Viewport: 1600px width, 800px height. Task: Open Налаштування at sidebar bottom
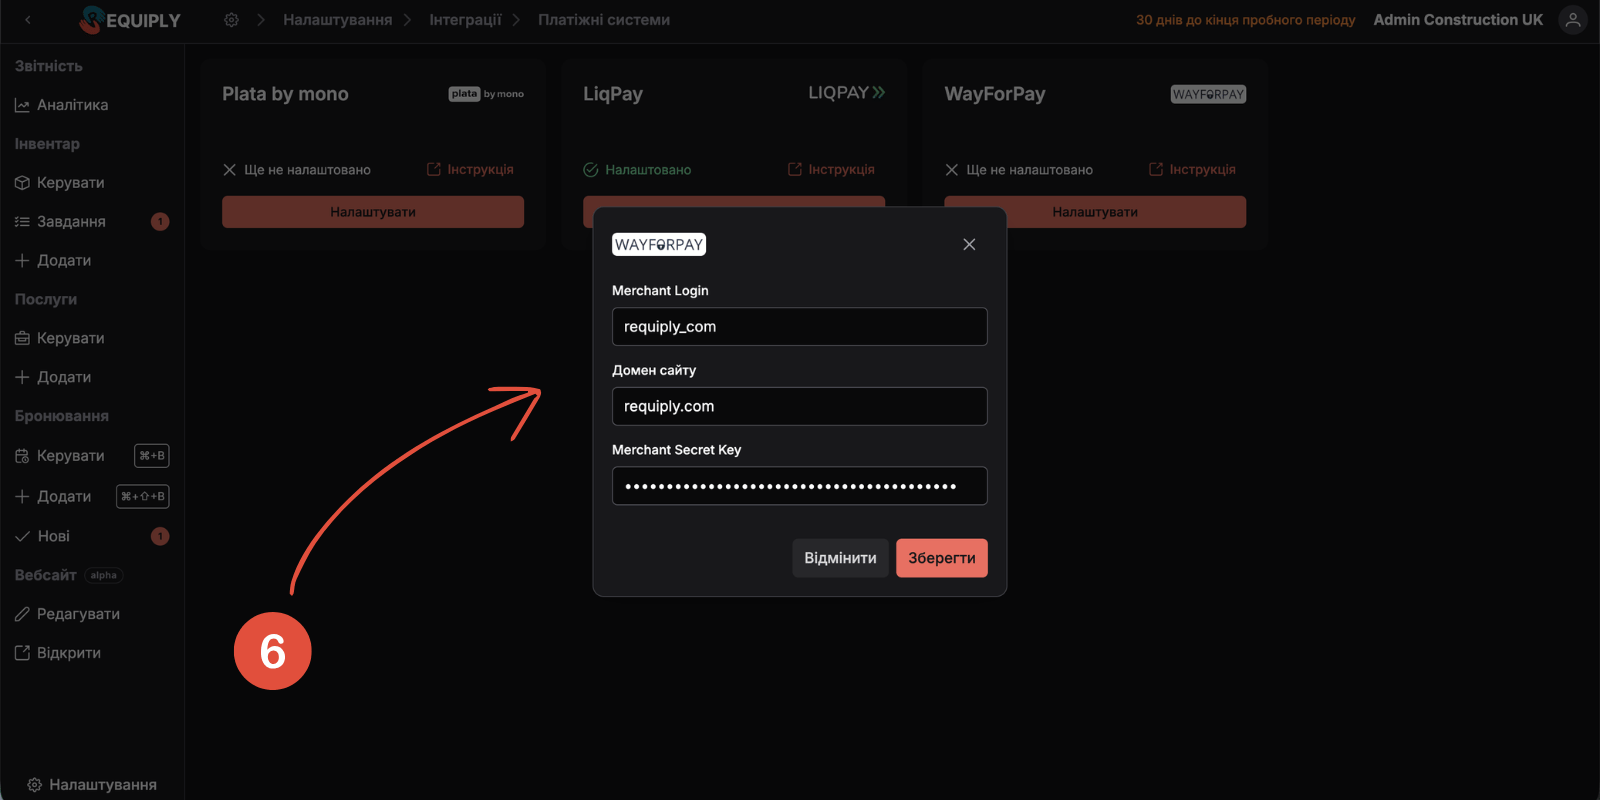92,785
